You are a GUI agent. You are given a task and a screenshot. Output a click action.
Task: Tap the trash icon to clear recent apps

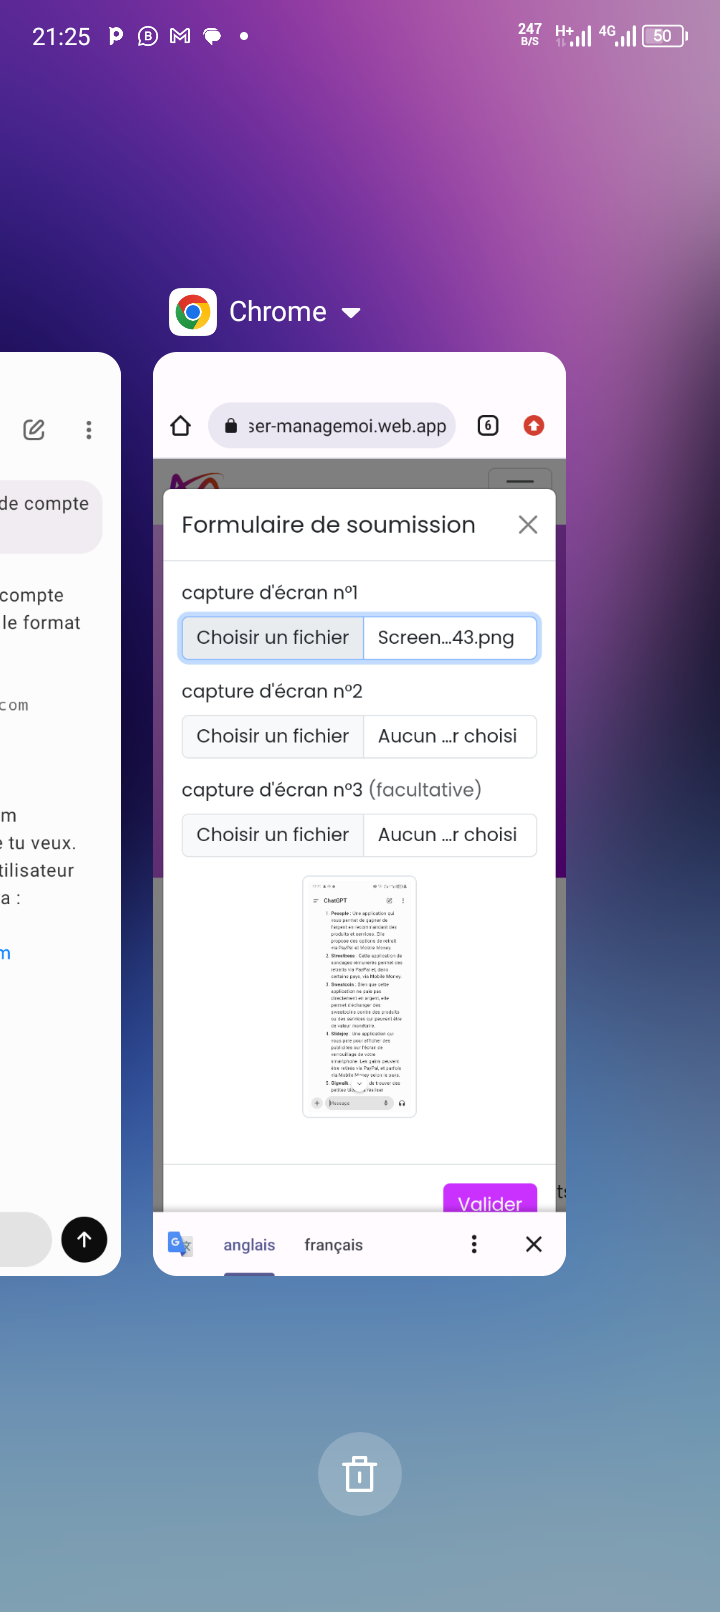(x=359, y=1474)
